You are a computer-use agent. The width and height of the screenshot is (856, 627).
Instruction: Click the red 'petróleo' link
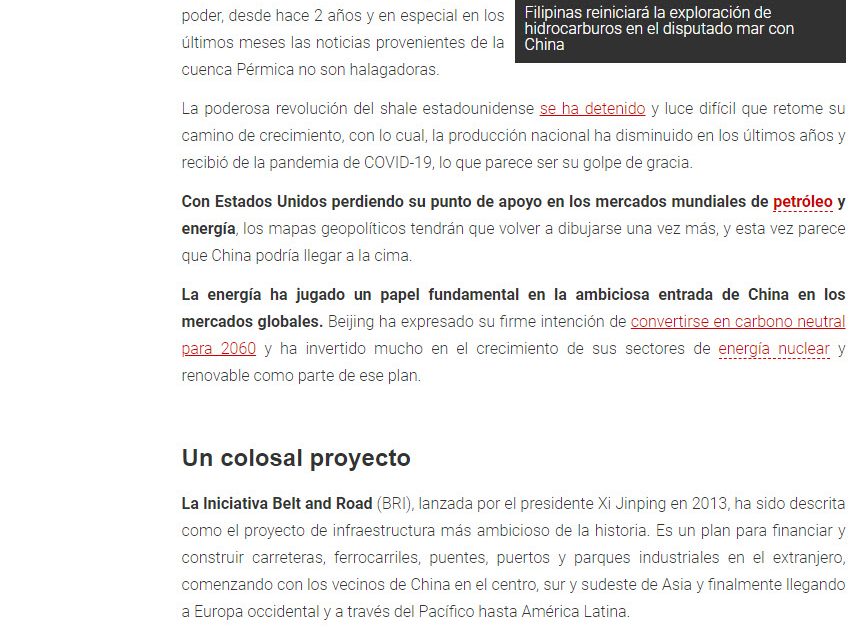coord(802,201)
